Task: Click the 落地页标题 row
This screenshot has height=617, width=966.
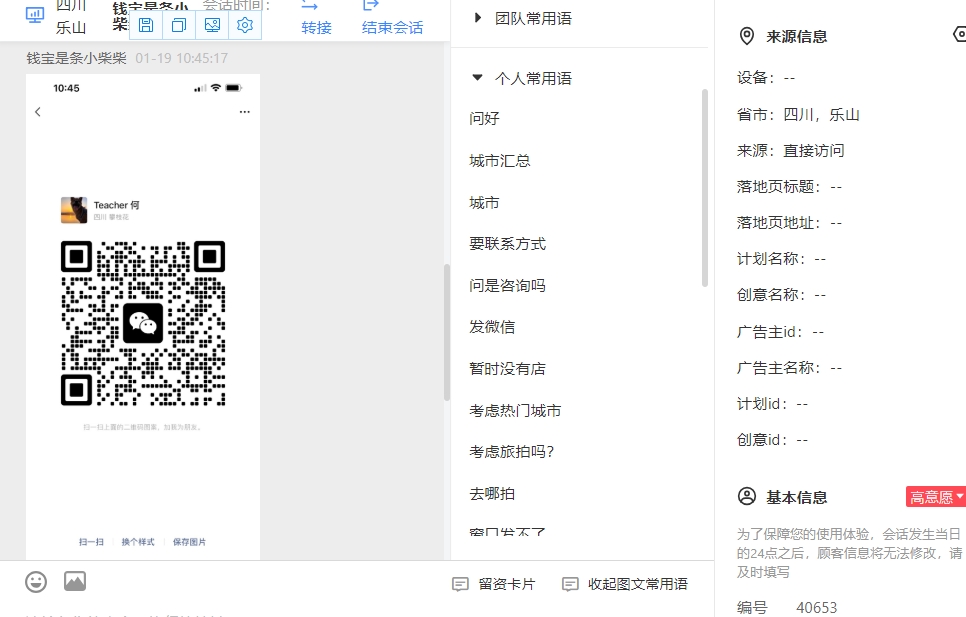Action: click(x=790, y=187)
